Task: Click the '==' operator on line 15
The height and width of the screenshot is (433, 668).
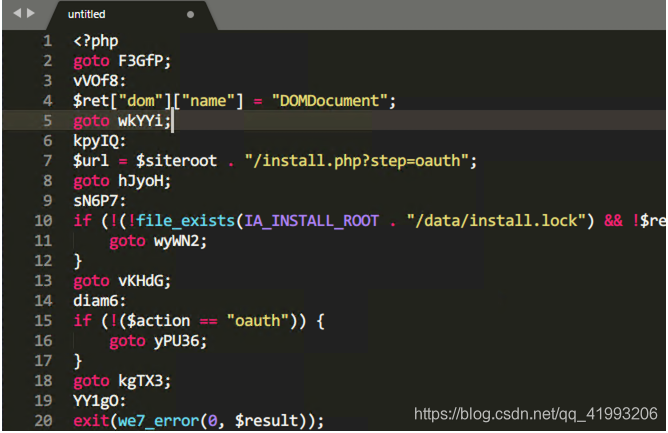Action: [x=208, y=321]
